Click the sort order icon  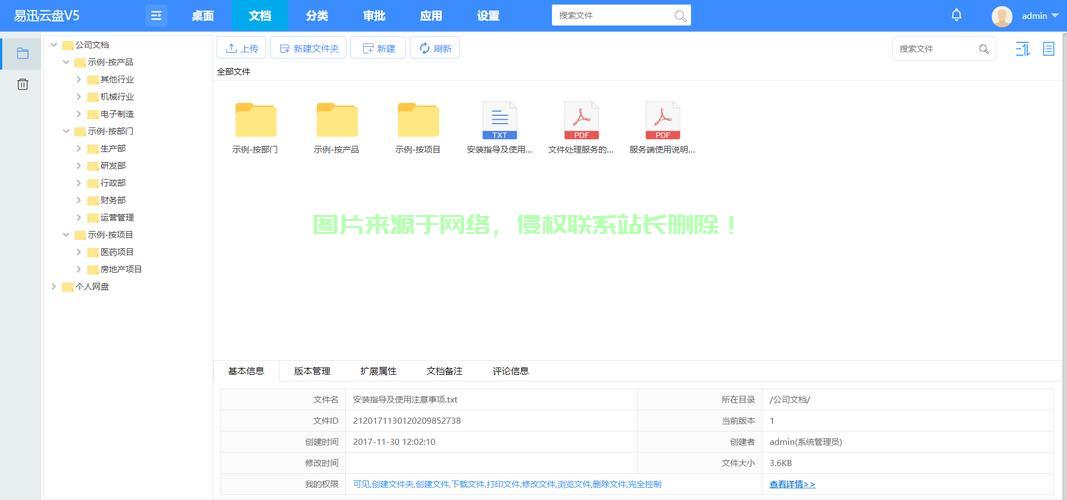point(1022,49)
